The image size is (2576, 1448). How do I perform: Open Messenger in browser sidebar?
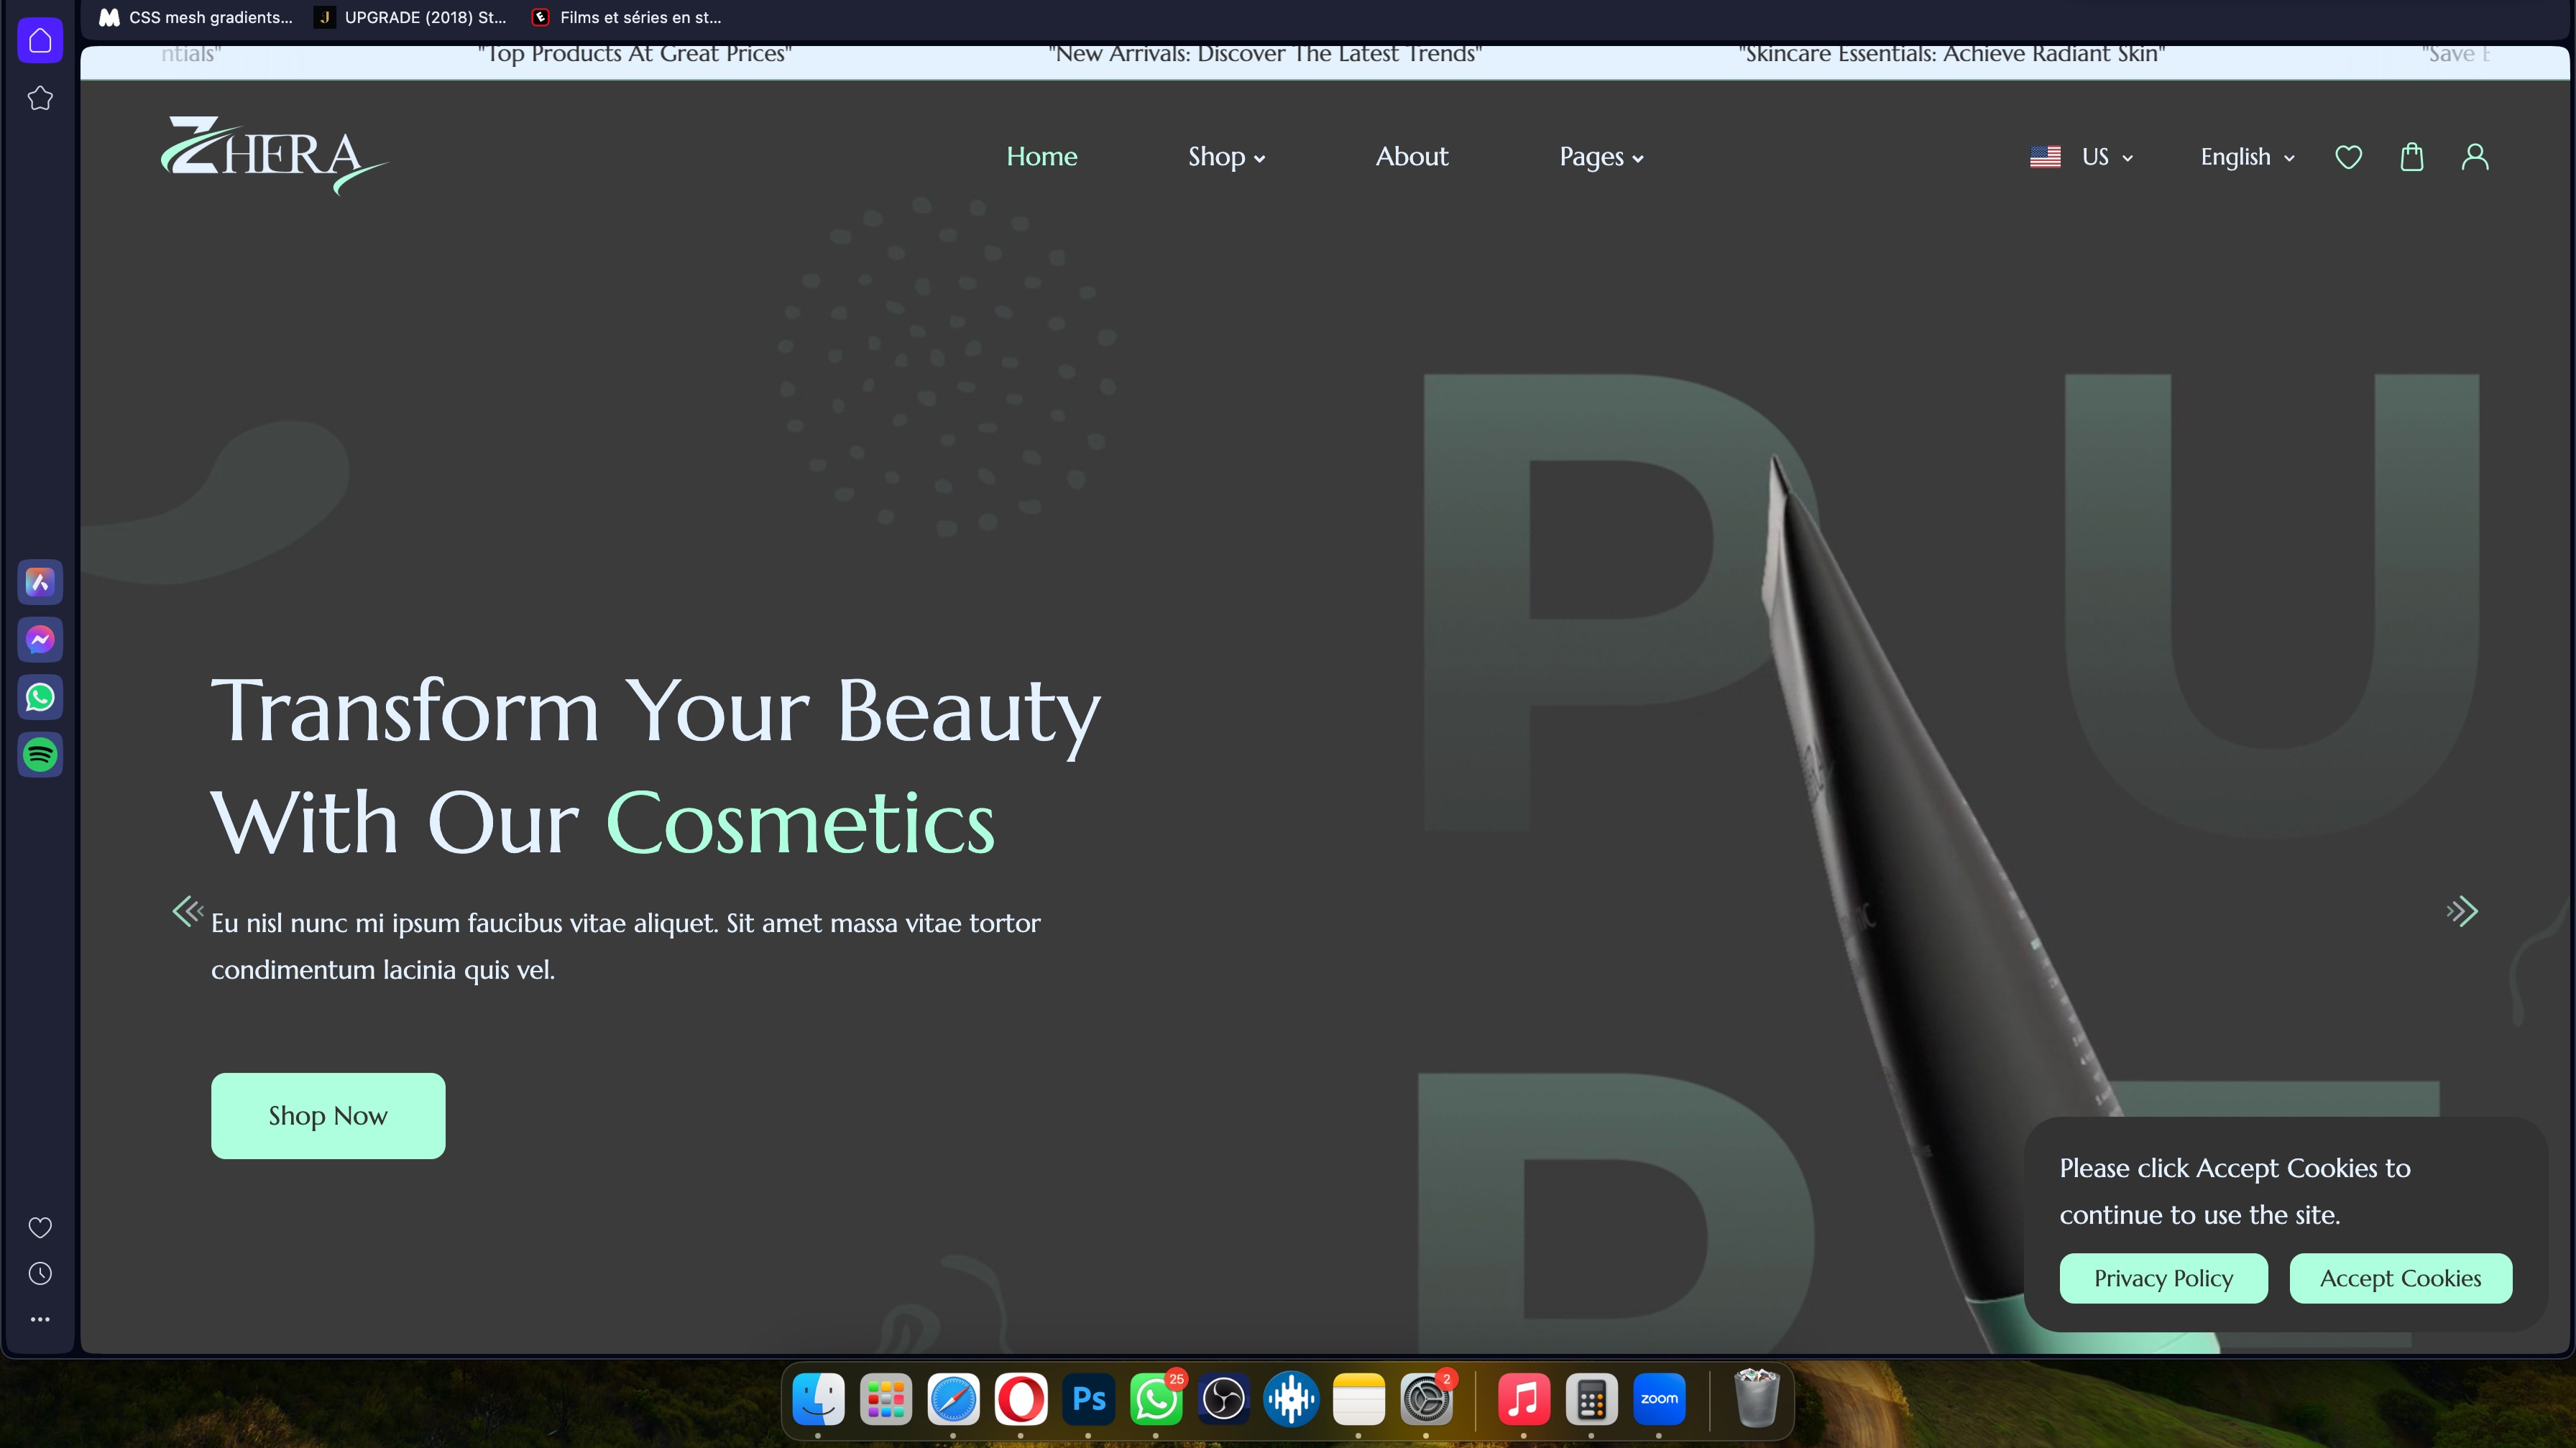[40, 640]
